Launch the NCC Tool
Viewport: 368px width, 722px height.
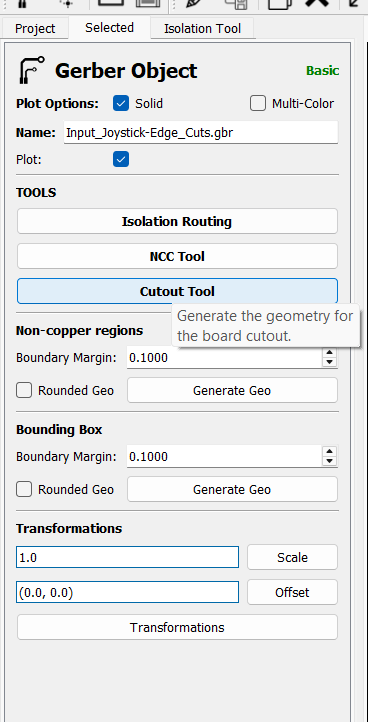coord(177,256)
